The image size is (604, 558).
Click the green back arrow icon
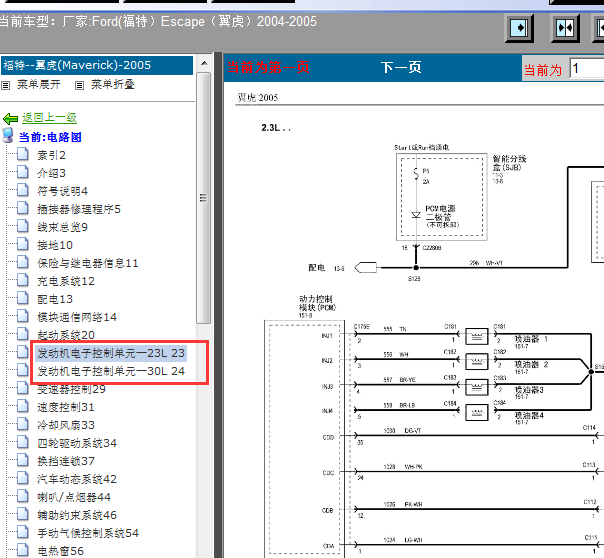point(10,118)
